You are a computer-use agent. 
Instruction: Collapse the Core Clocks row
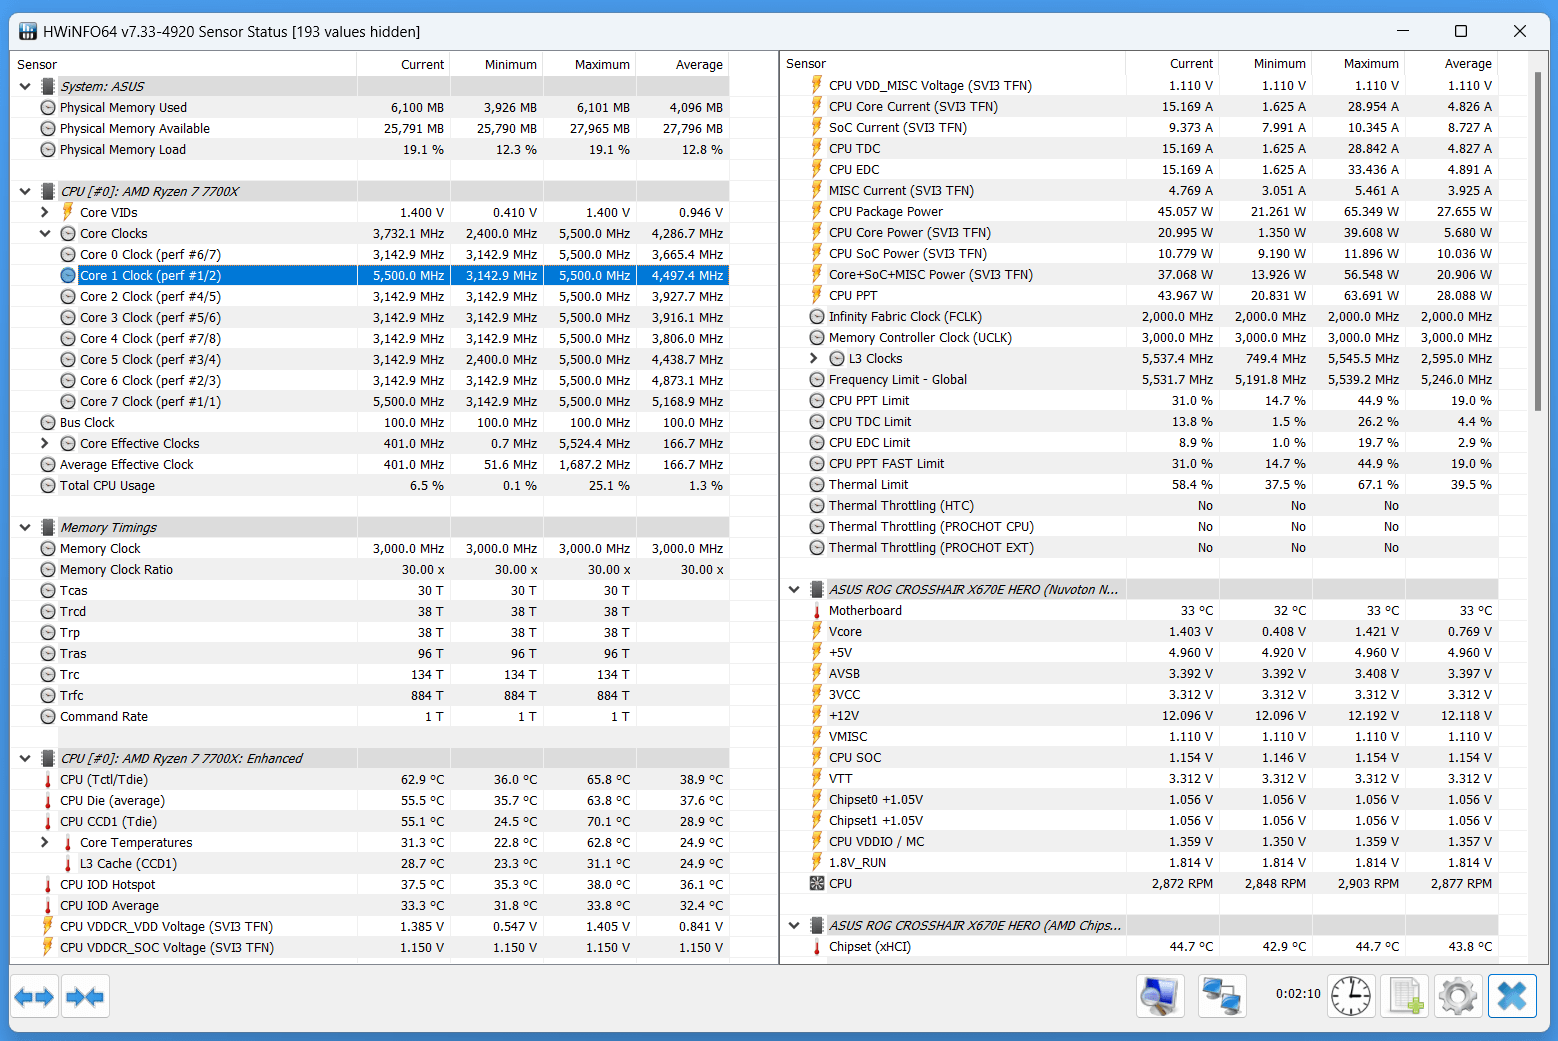point(45,233)
